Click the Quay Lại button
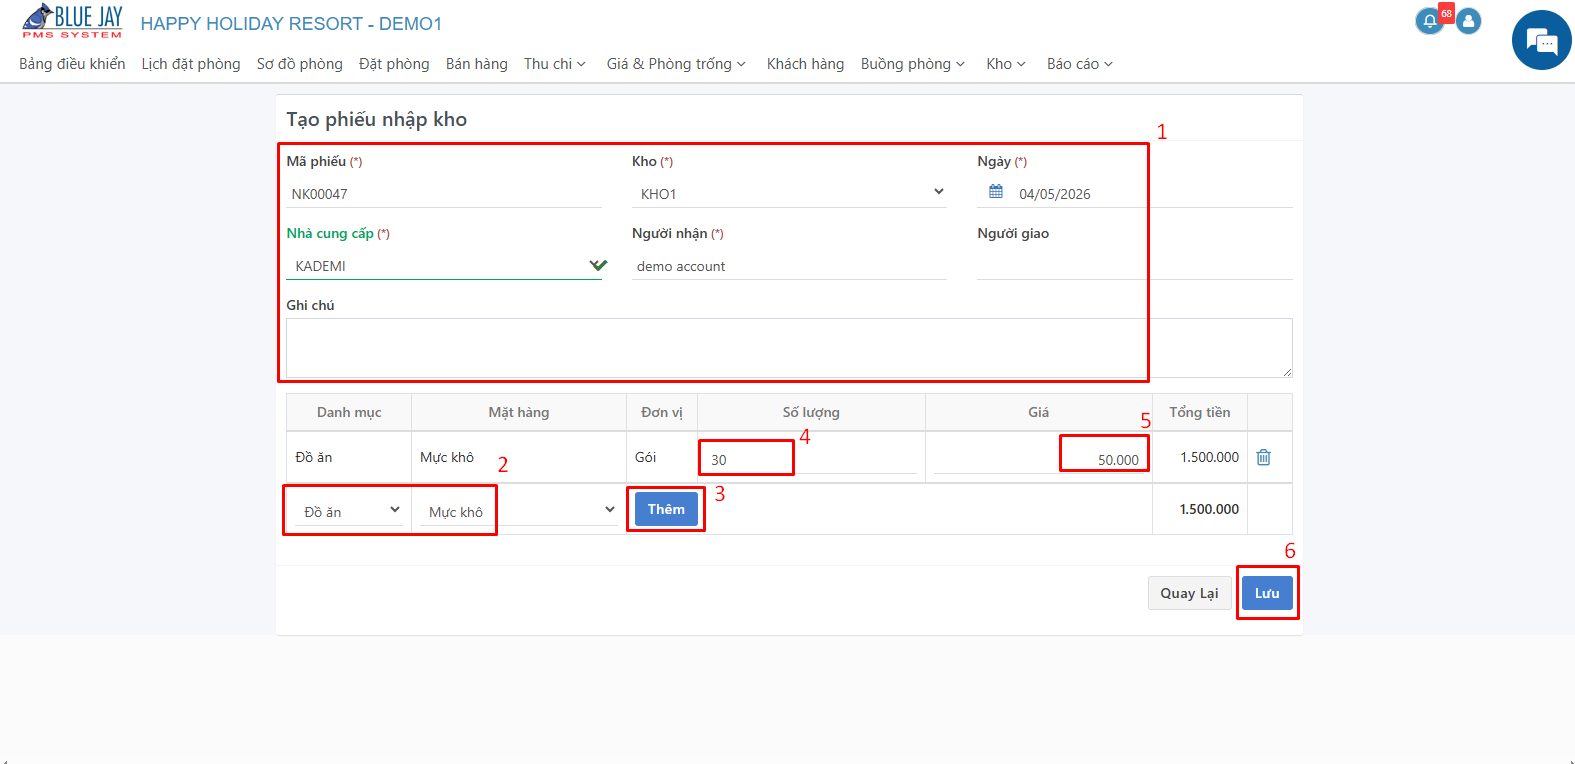 click(x=1189, y=593)
